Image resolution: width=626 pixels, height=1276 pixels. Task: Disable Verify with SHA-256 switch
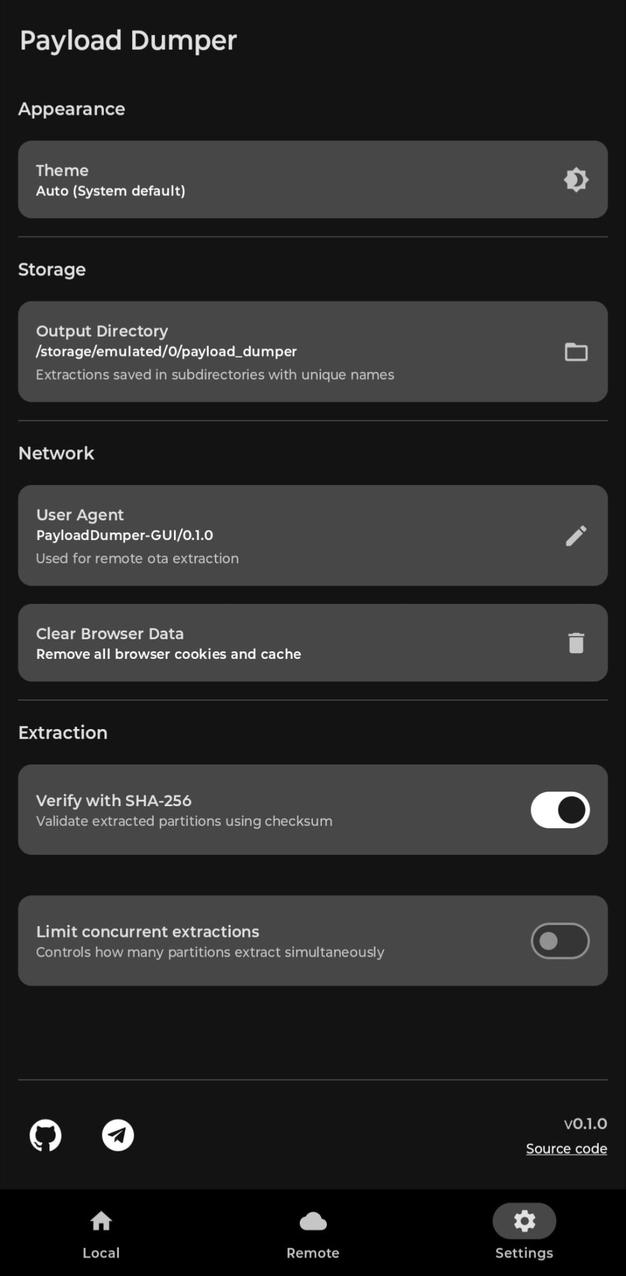(x=560, y=810)
